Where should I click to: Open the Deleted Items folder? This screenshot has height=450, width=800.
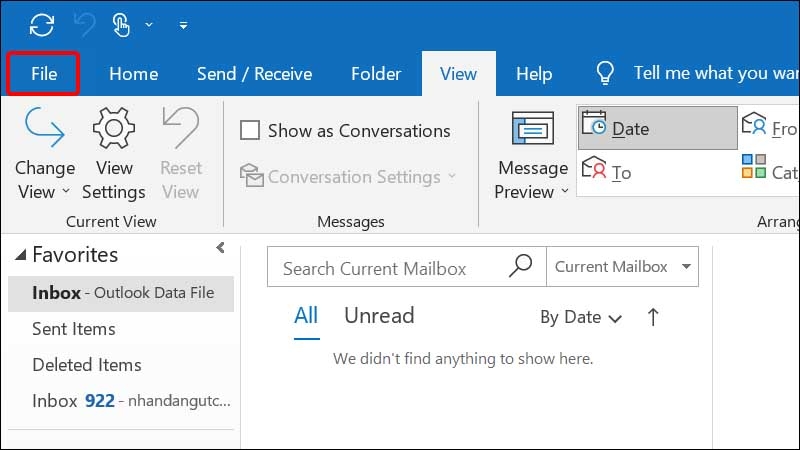(121, 365)
